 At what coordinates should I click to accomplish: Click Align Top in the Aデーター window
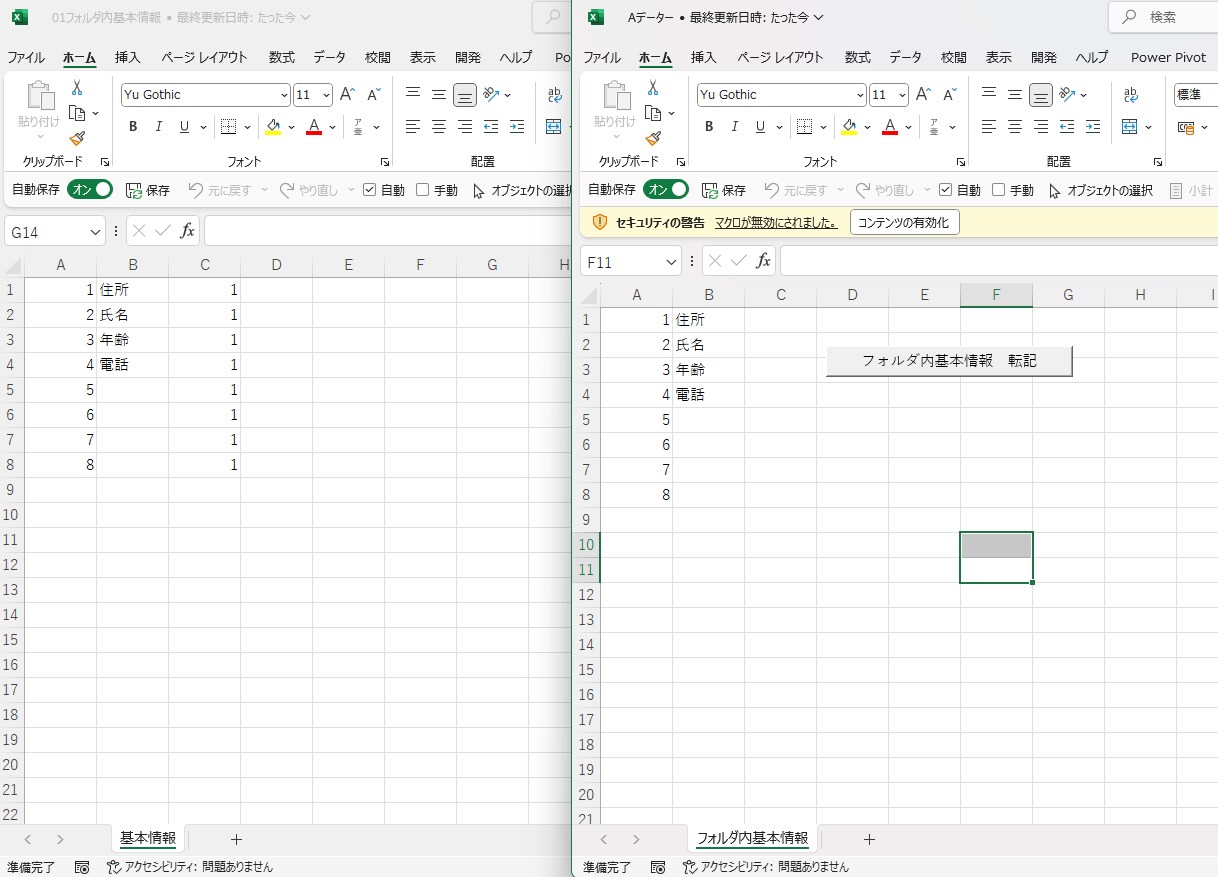pos(989,95)
